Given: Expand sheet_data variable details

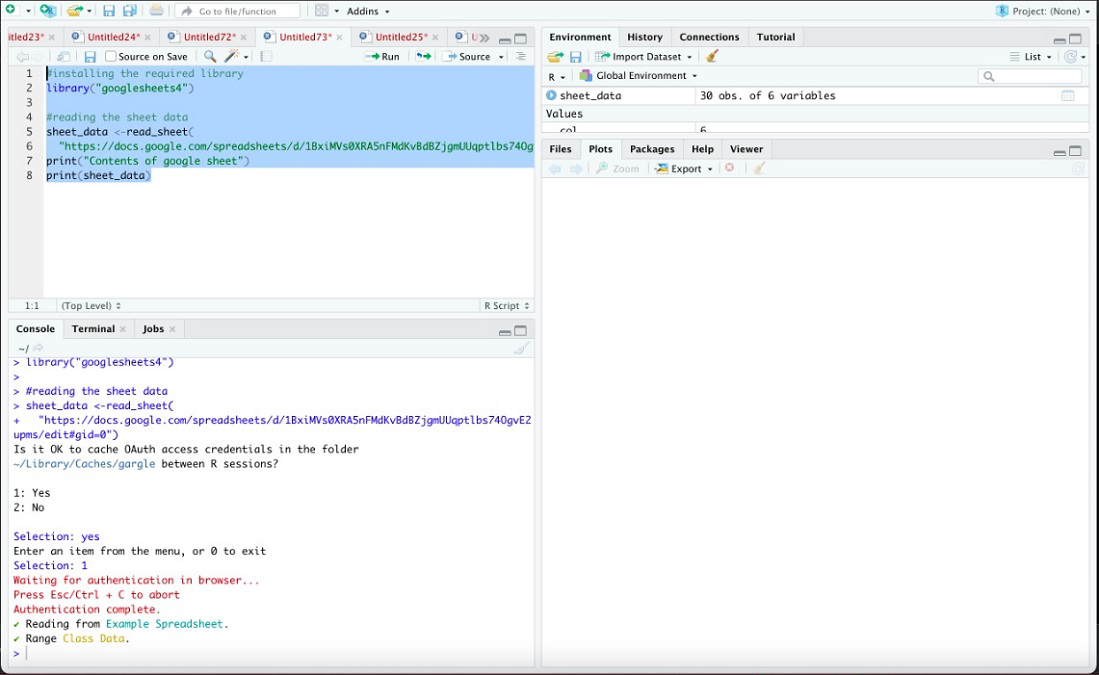Looking at the screenshot, I should click(551, 96).
